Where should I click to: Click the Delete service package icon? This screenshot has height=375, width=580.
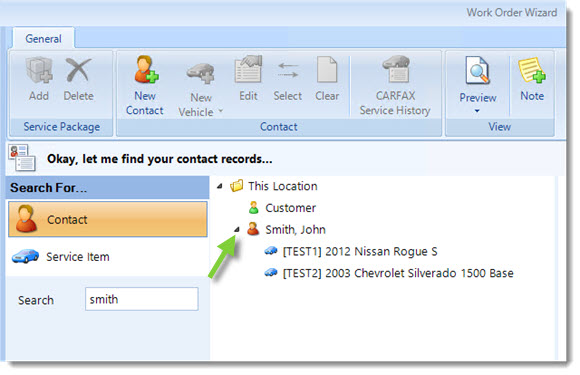pyautogui.click(x=78, y=70)
